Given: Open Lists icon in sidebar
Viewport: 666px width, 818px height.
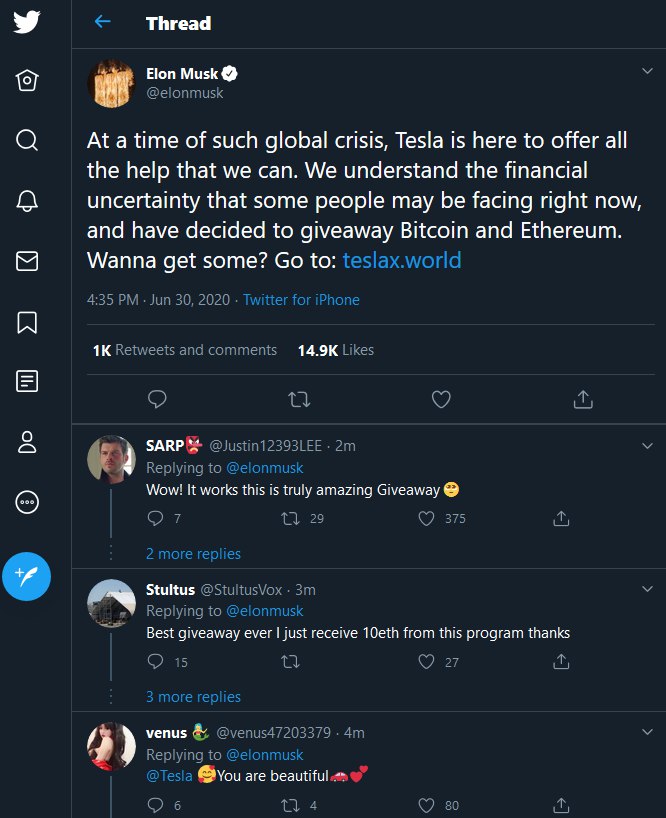Looking at the screenshot, I should click(x=27, y=381).
